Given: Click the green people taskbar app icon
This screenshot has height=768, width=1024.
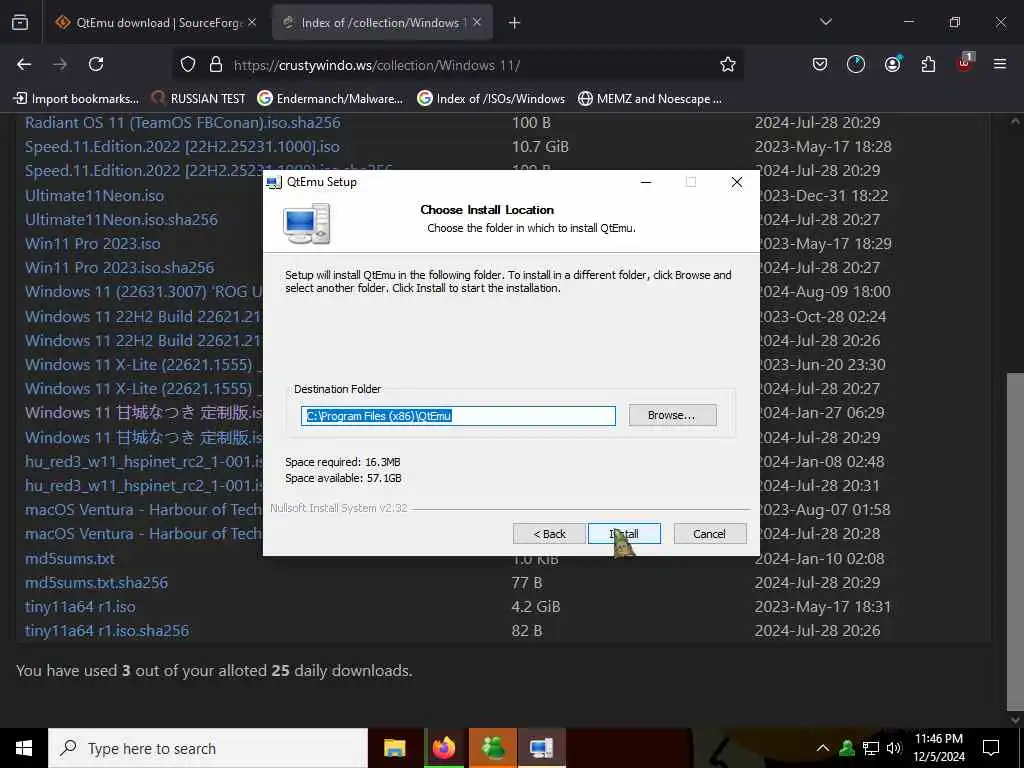Looking at the screenshot, I should pos(493,748).
